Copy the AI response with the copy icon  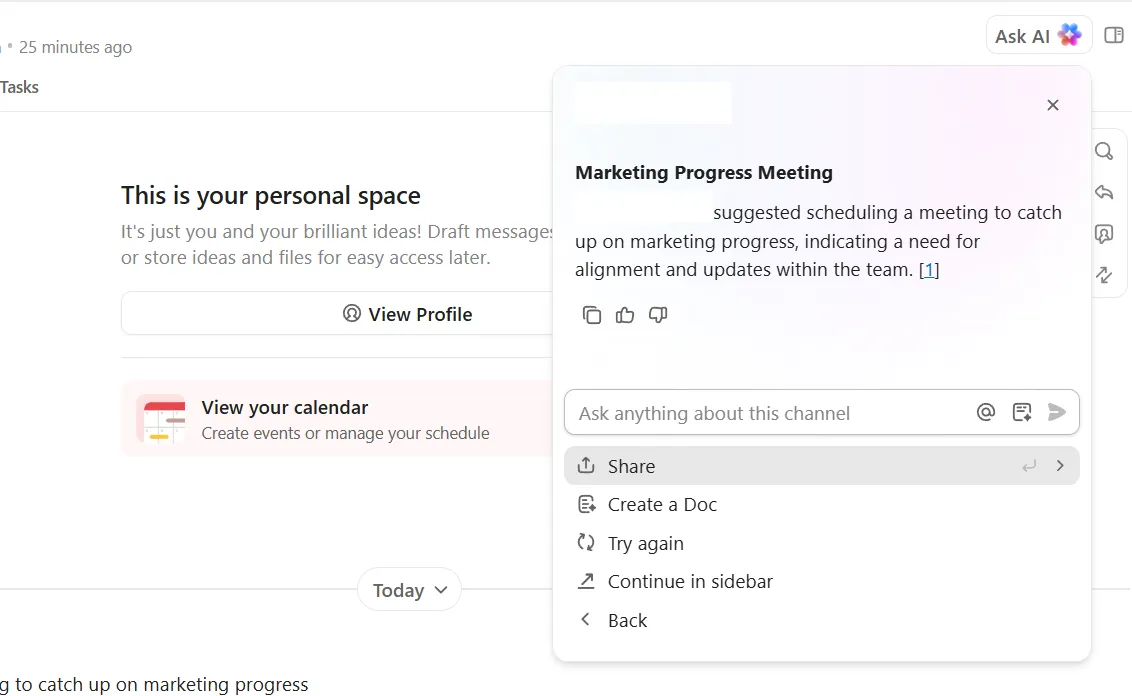tap(591, 315)
